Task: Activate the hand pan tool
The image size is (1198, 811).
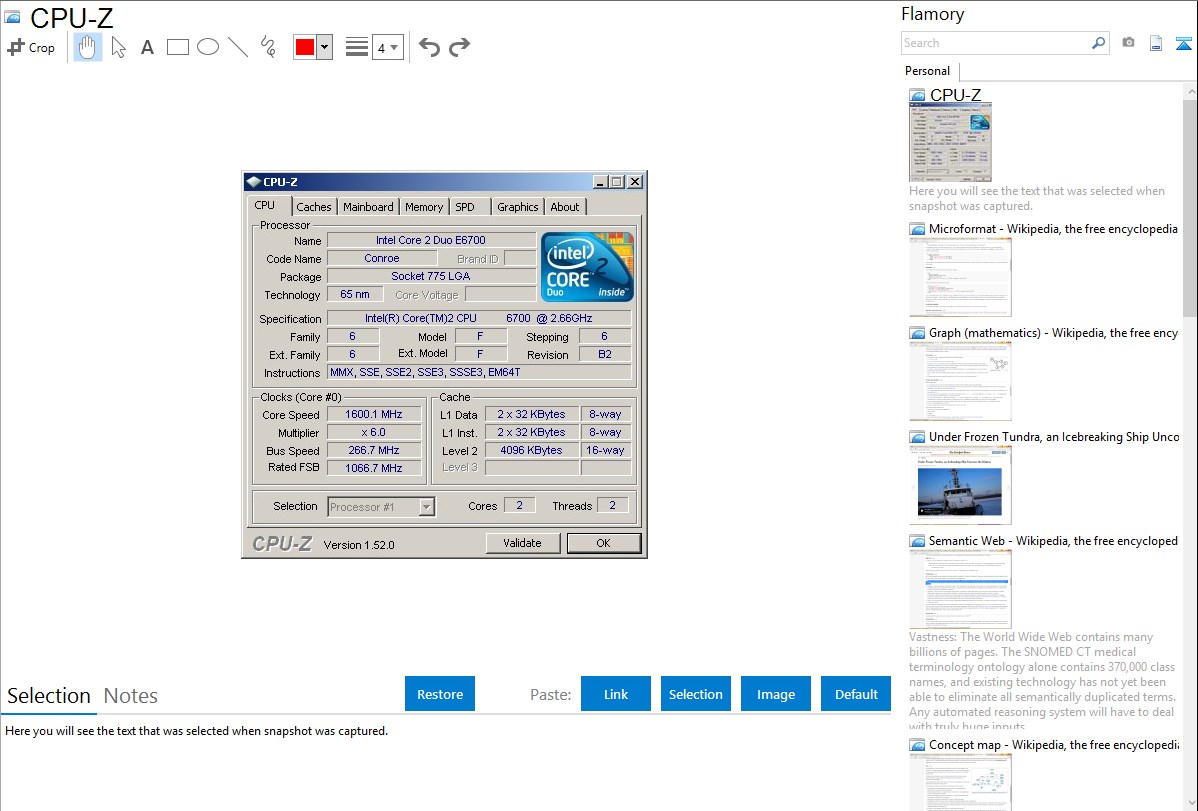Action: [x=88, y=47]
